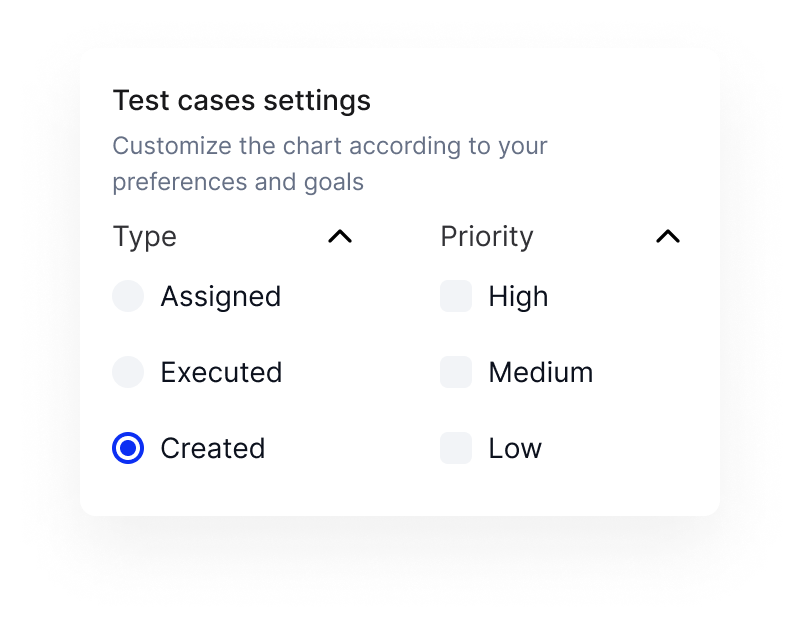The width and height of the screenshot is (800, 628).
Task: Click the High label text
Action: pos(518,297)
